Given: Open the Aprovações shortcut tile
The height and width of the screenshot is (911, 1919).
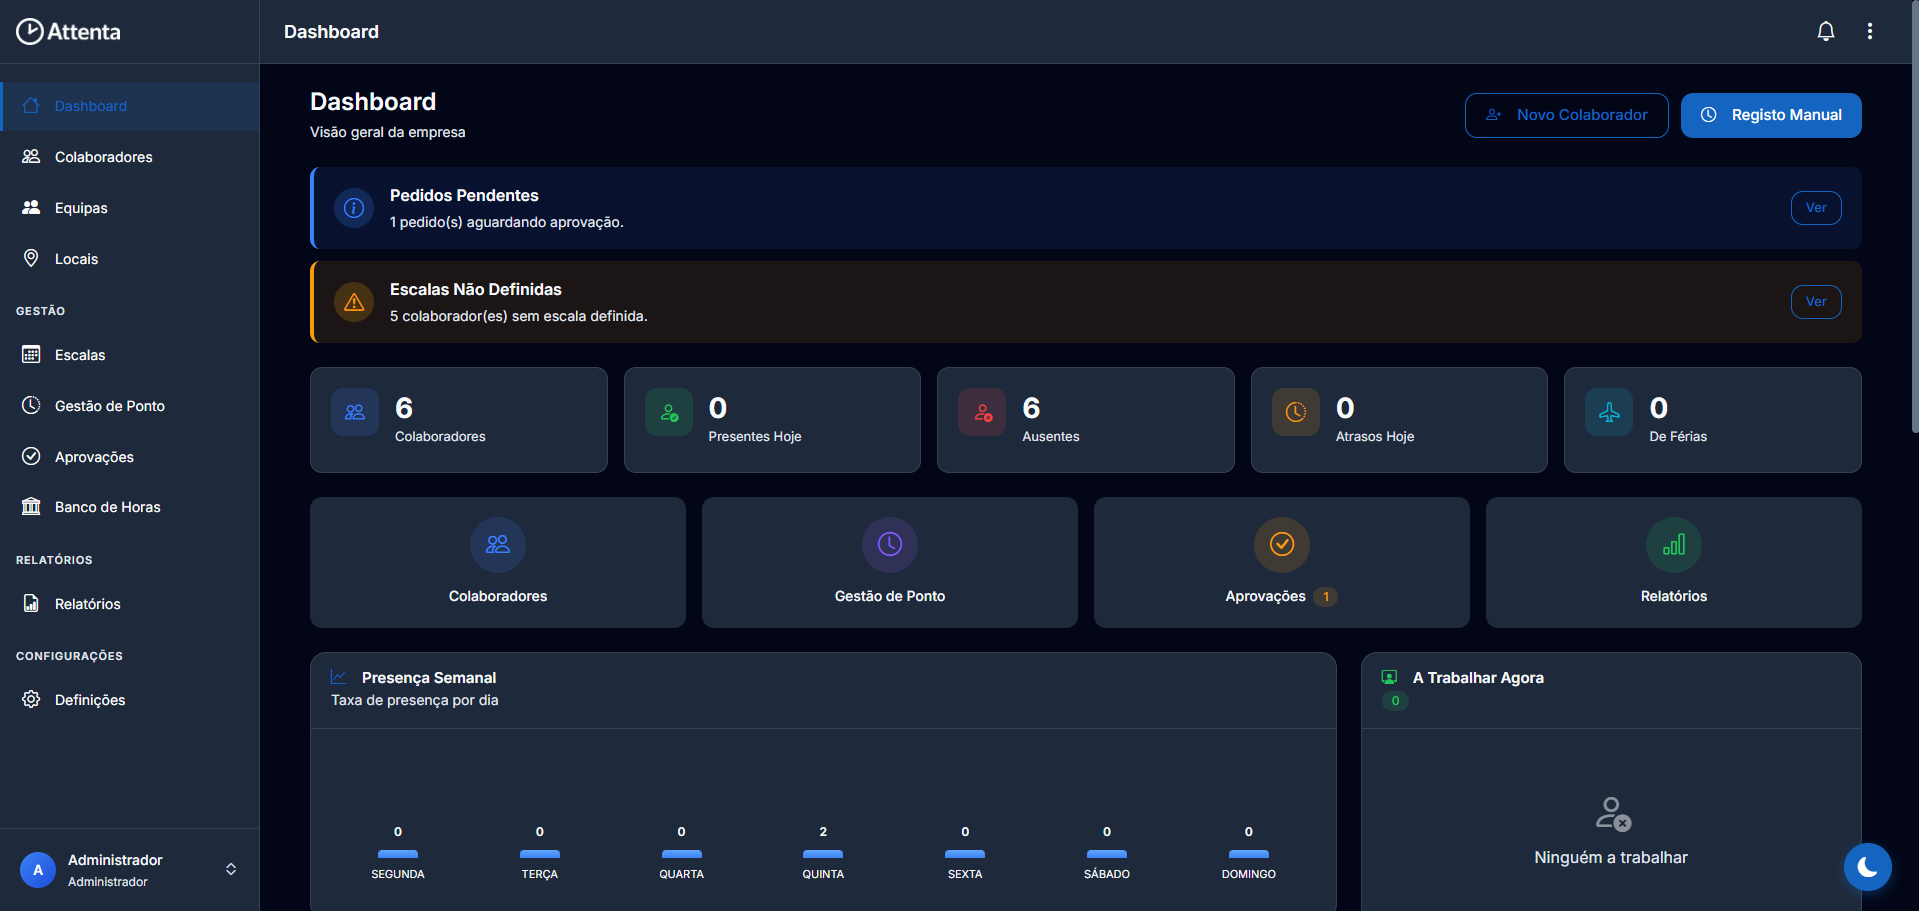Looking at the screenshot, I should (1282, 562).
